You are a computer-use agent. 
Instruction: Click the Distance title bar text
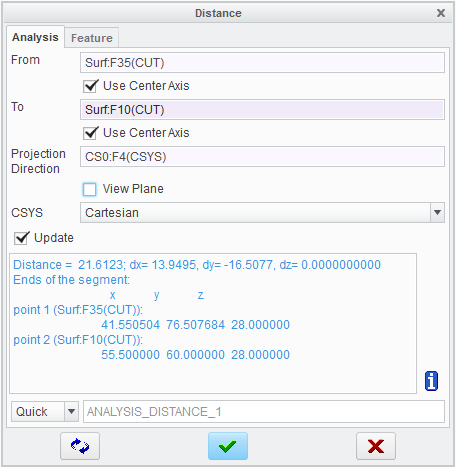pyautogui.click(x=218, y=13)
